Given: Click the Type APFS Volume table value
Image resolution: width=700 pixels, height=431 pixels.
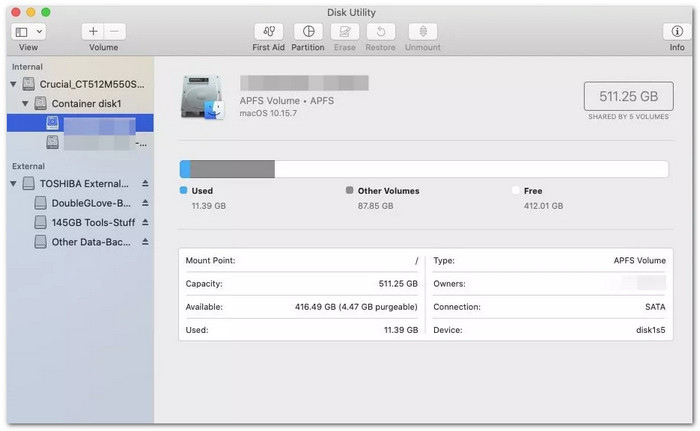Looking at the screenshot, I should 640,260.
